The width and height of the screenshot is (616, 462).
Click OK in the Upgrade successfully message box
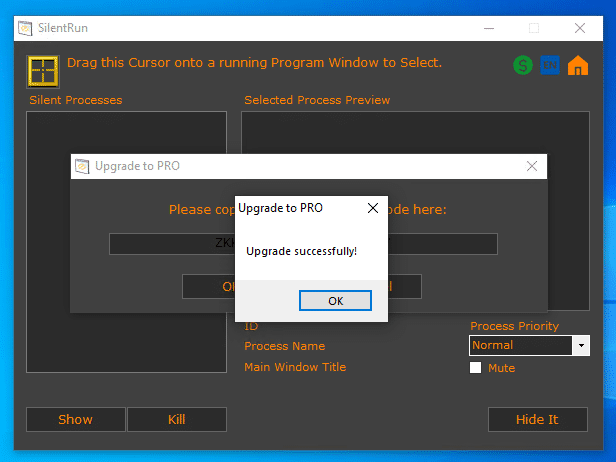[x=335, y=301]
